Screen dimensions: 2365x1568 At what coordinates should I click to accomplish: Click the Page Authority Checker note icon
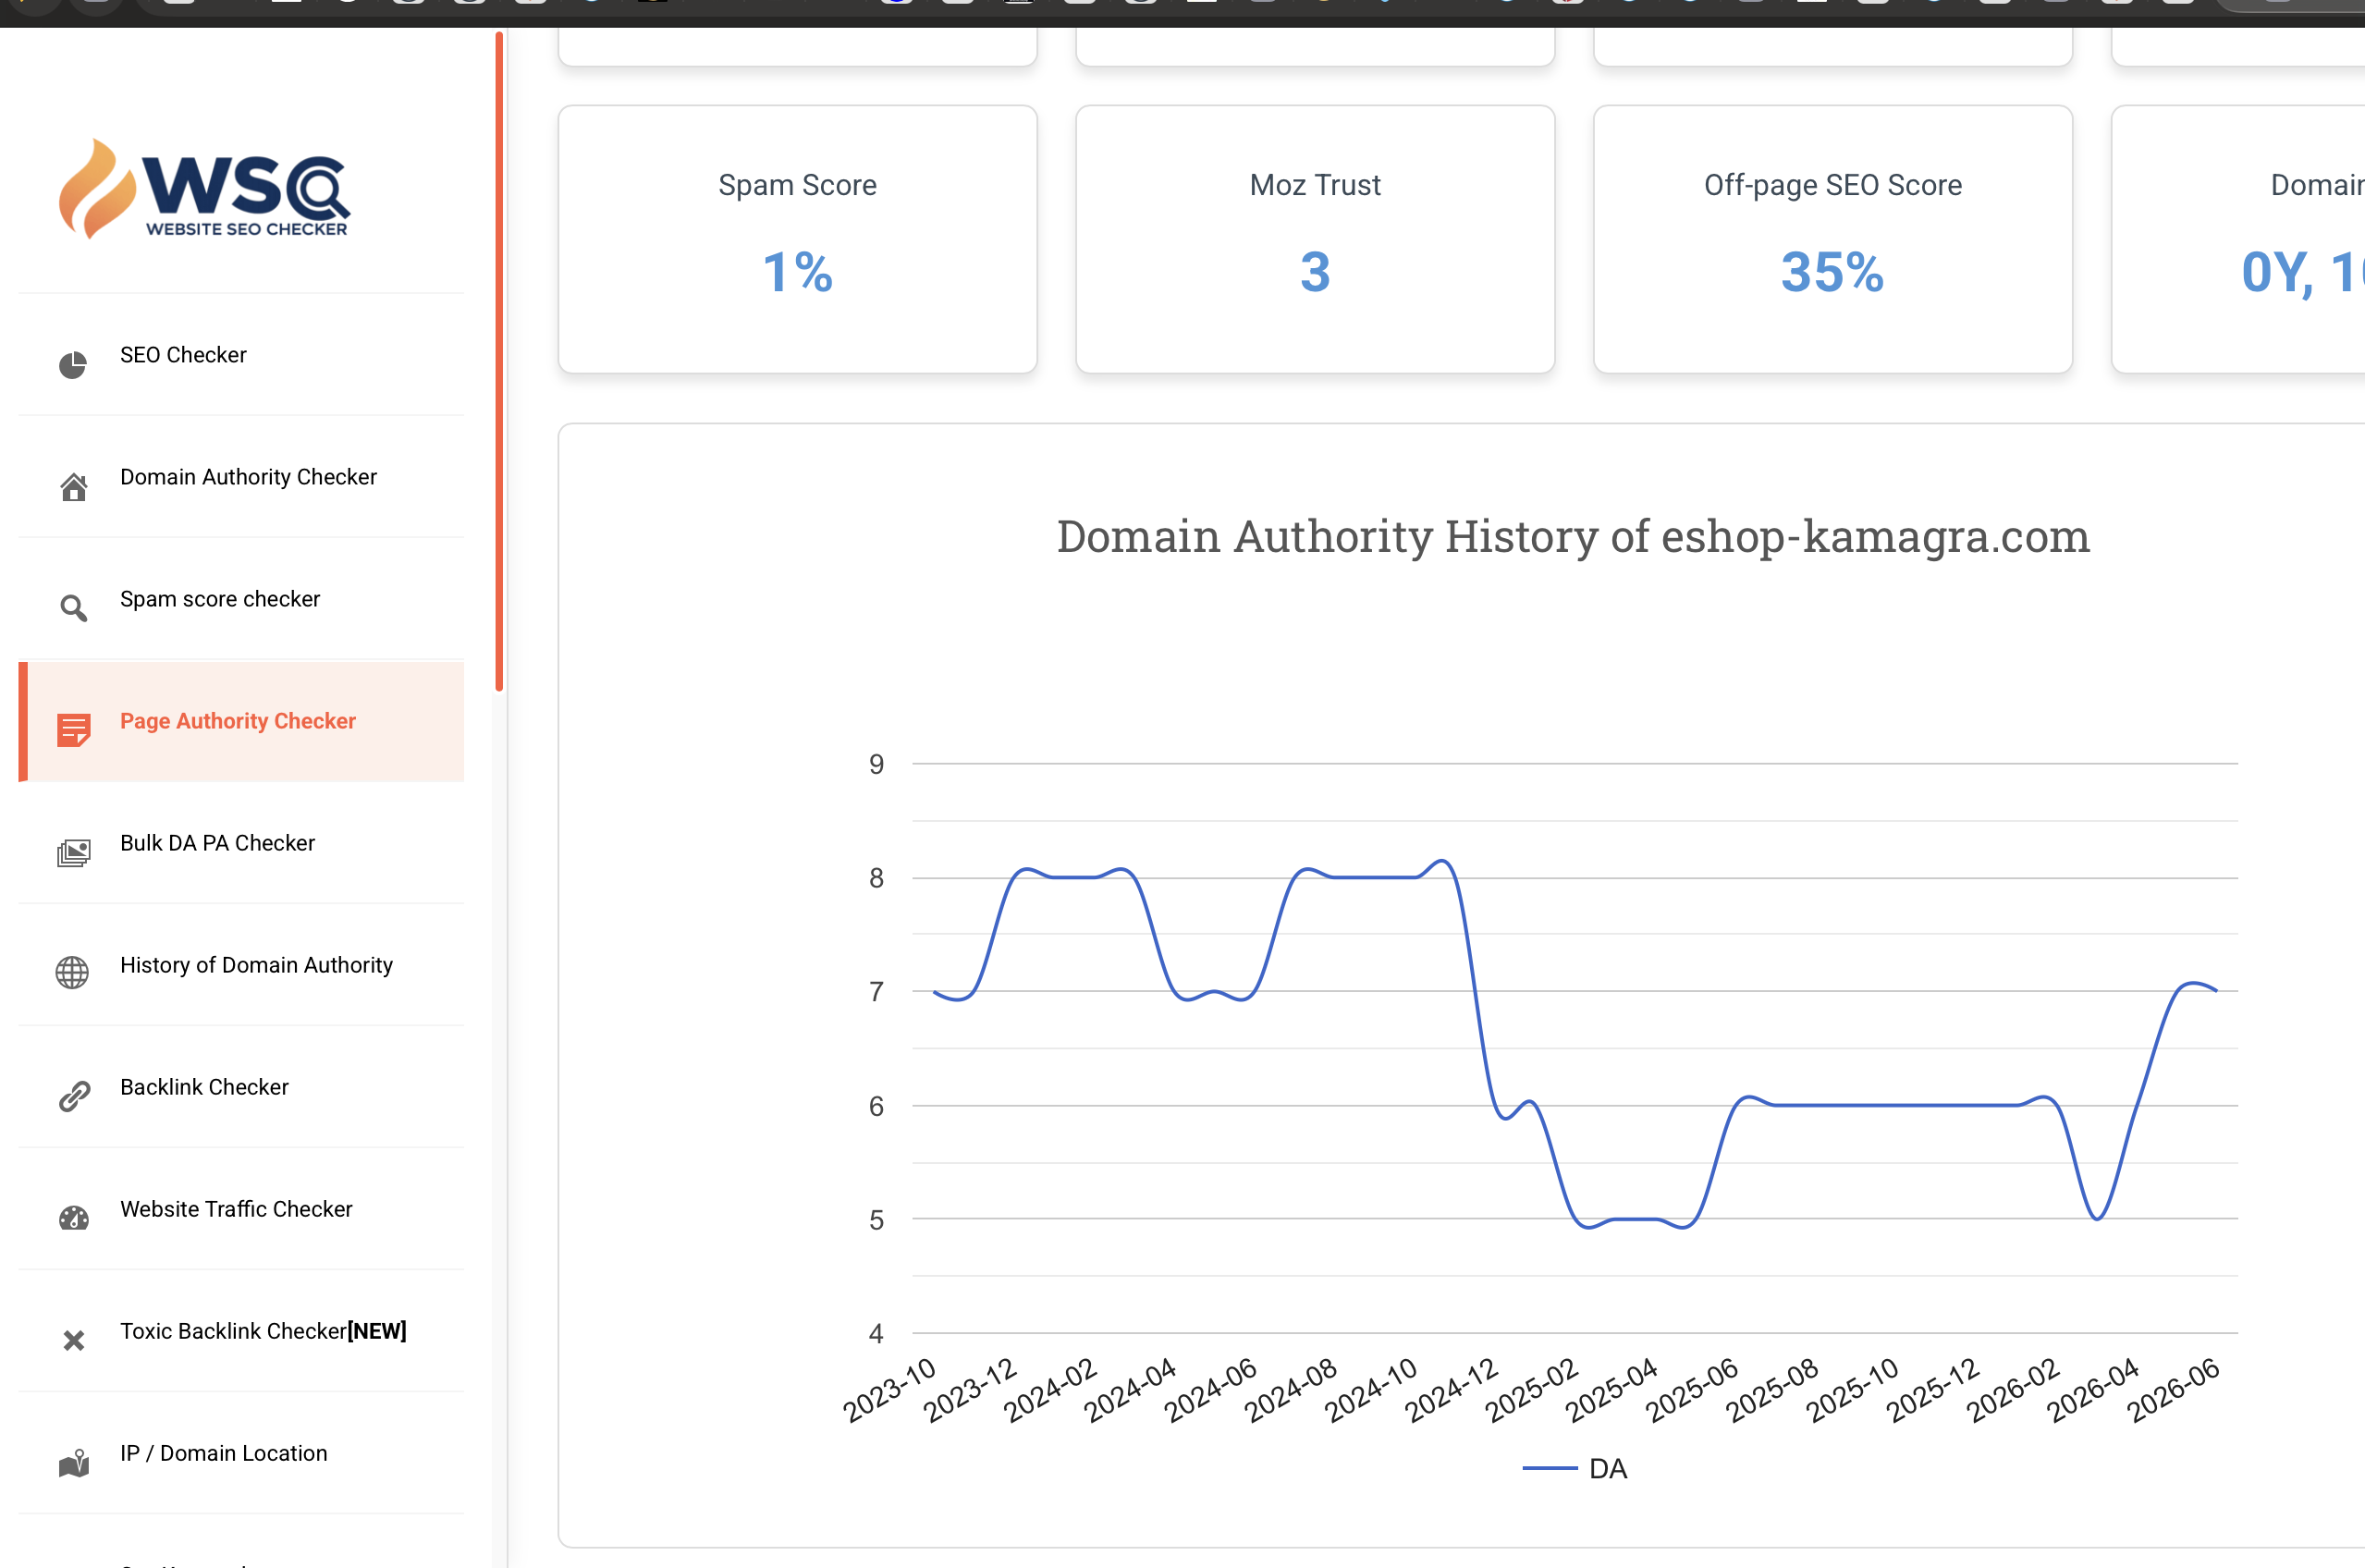(x=73, y=730)
